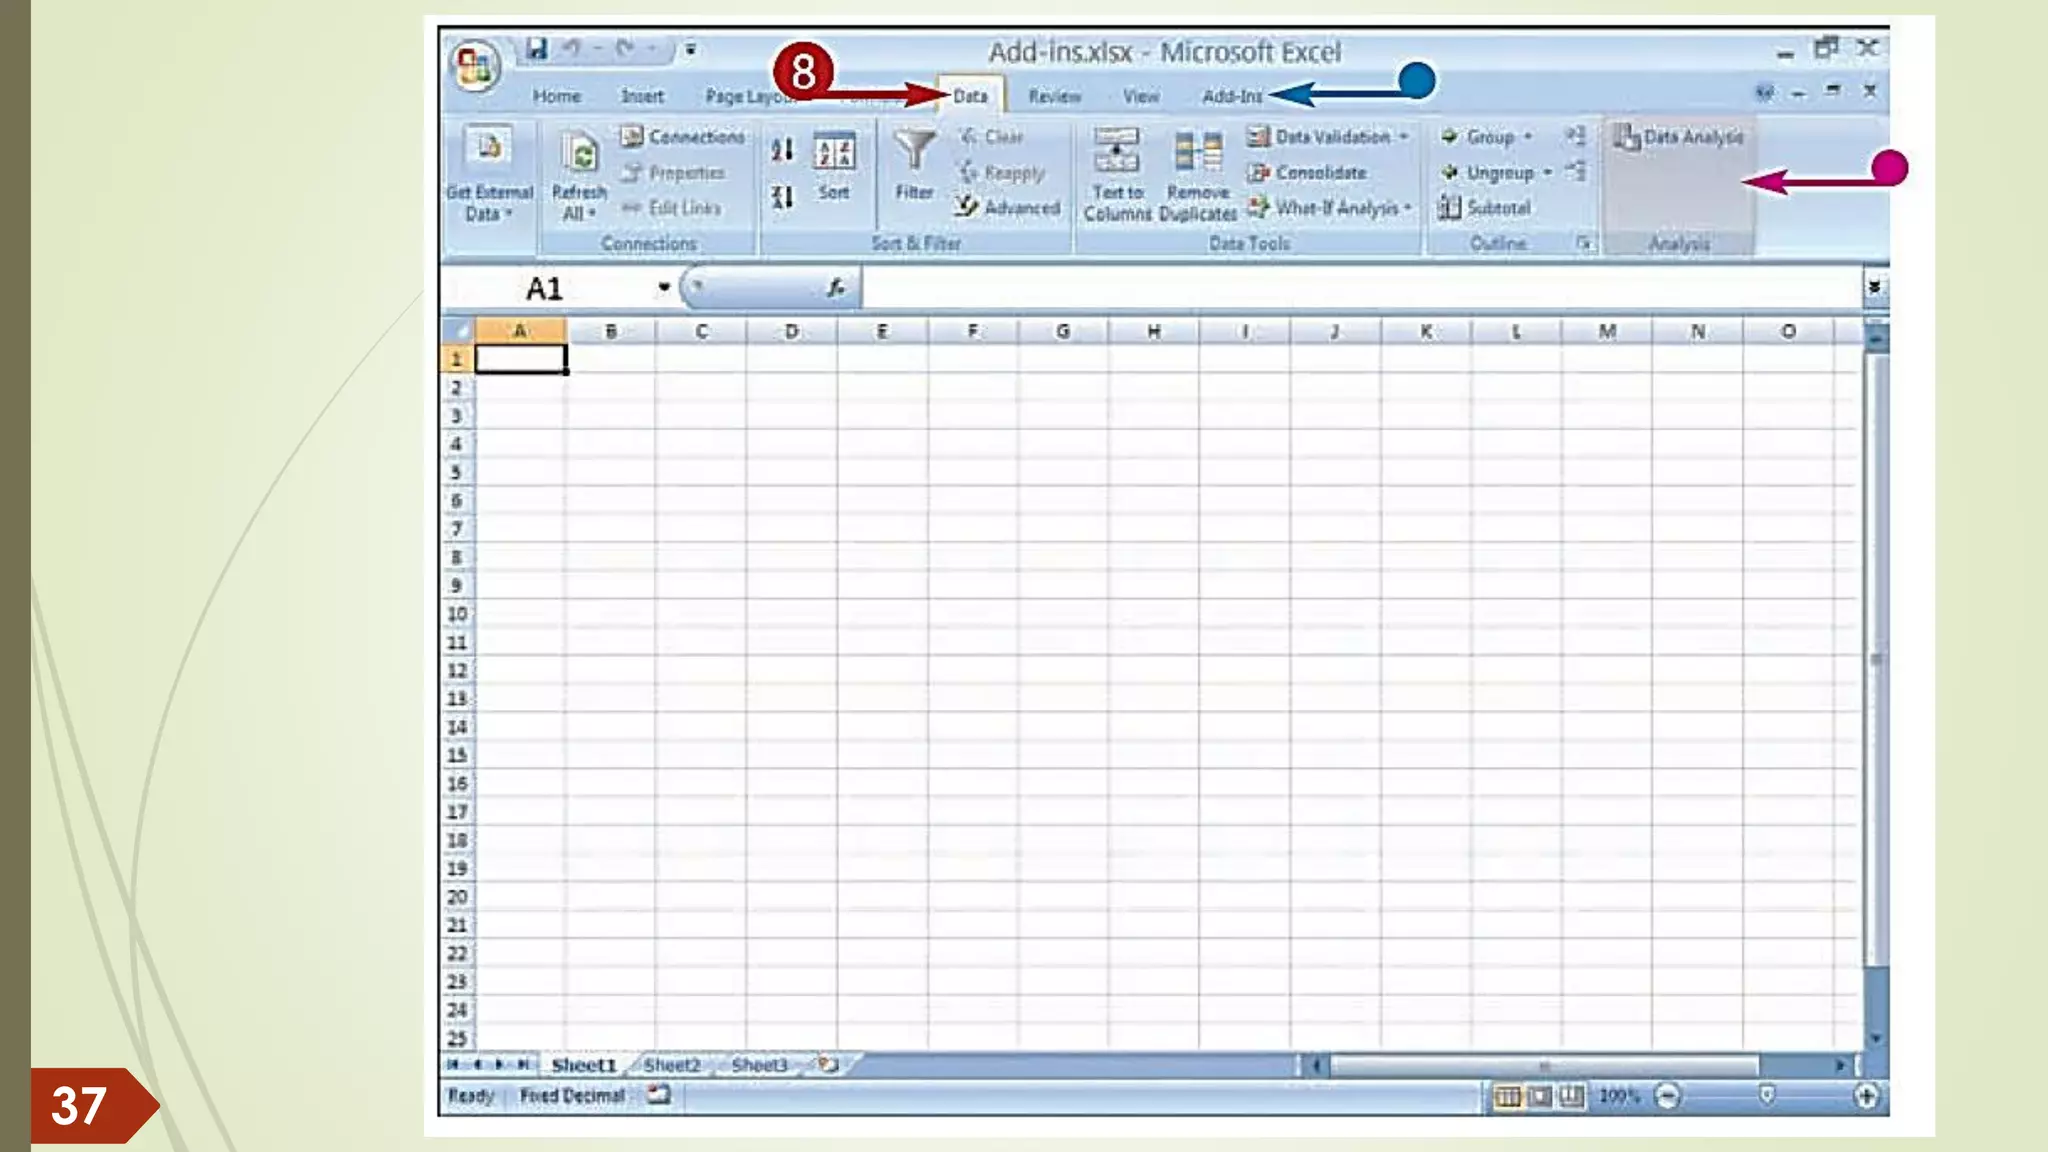Toggle Page Break Preview view button
This screenshot has width=2048, height=1152.
1572,1097
